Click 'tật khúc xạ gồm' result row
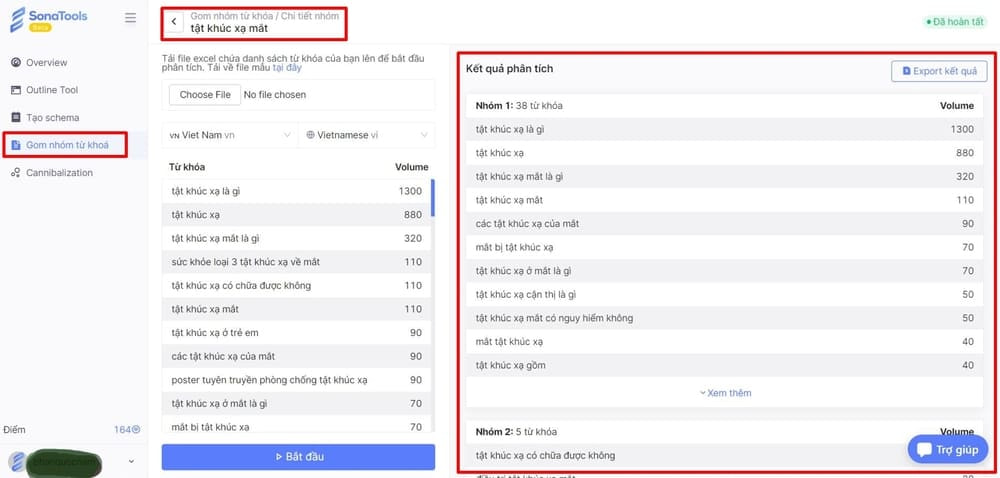The image size is (1000, 478). [x=724, y=365]
